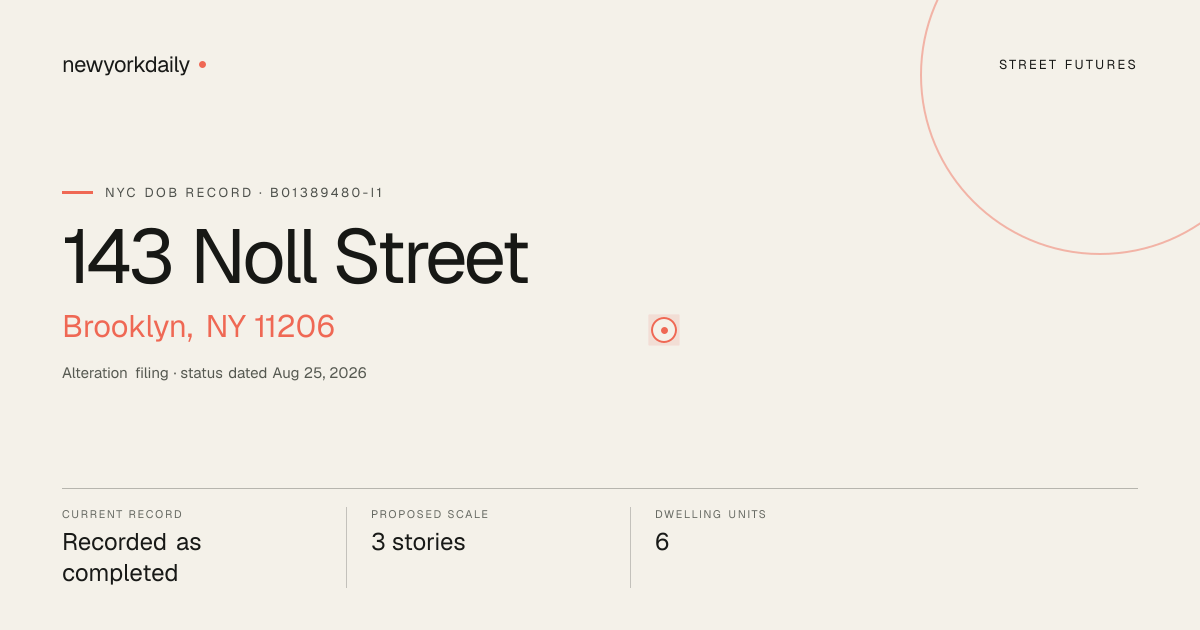Click the Dwelling Units heading
This screenshot has height=630, width=1200.
point(711,515)
